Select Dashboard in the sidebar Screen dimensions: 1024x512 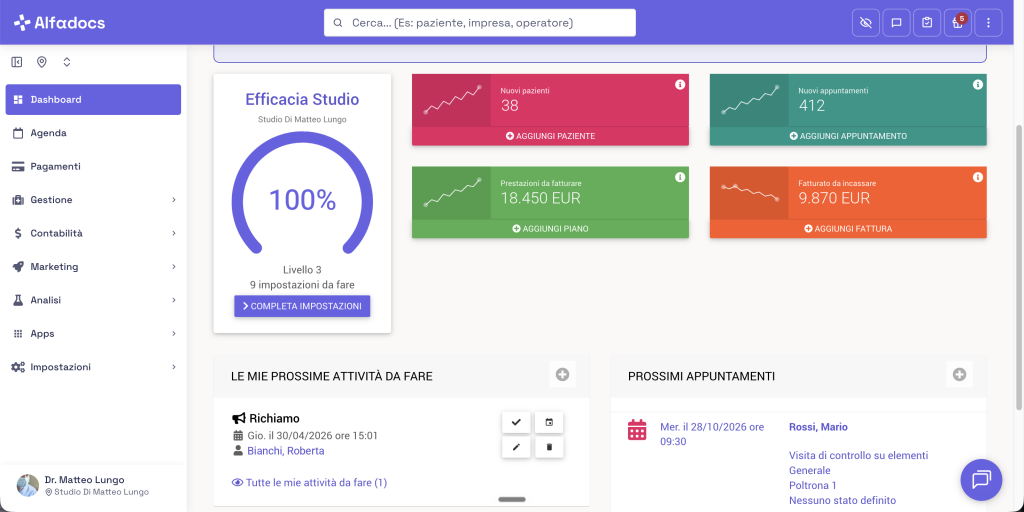(93, 99)
